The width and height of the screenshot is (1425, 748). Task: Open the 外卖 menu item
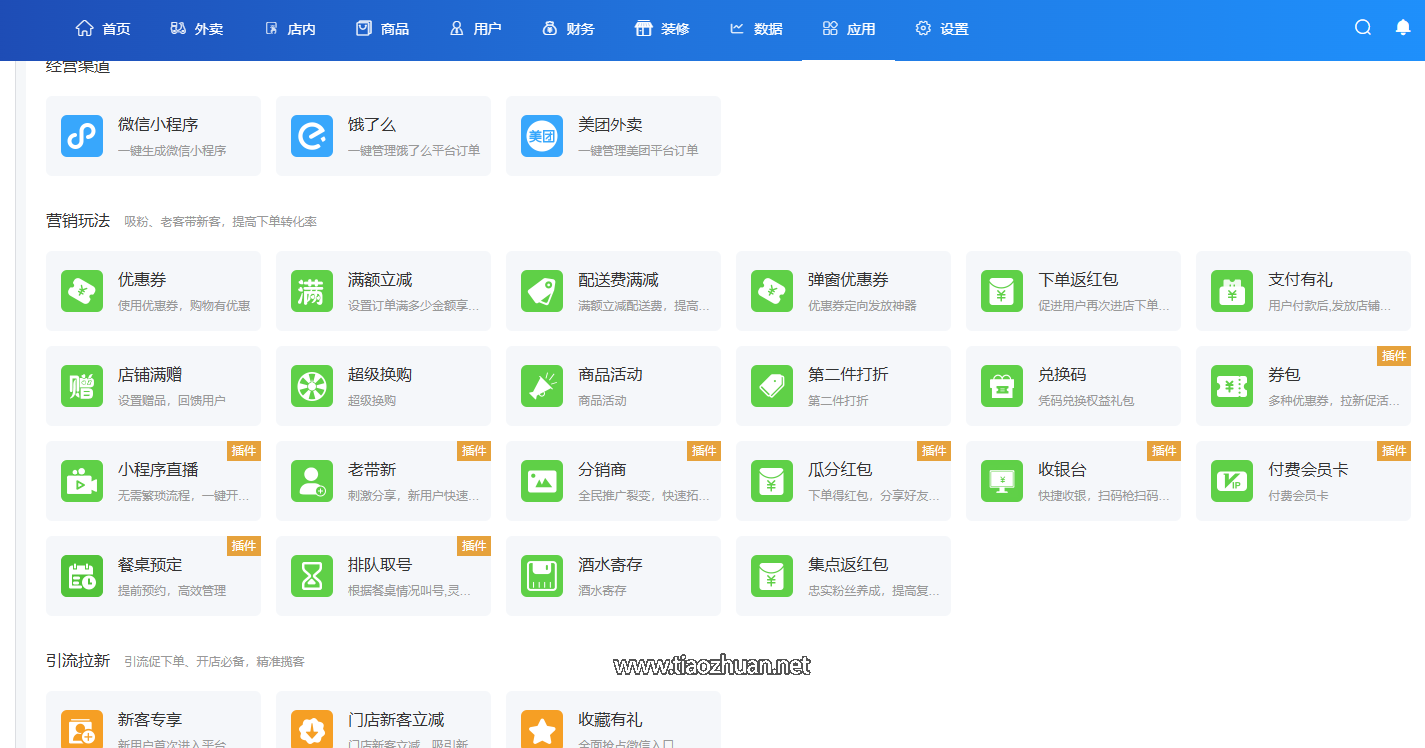tap(197, 29)
